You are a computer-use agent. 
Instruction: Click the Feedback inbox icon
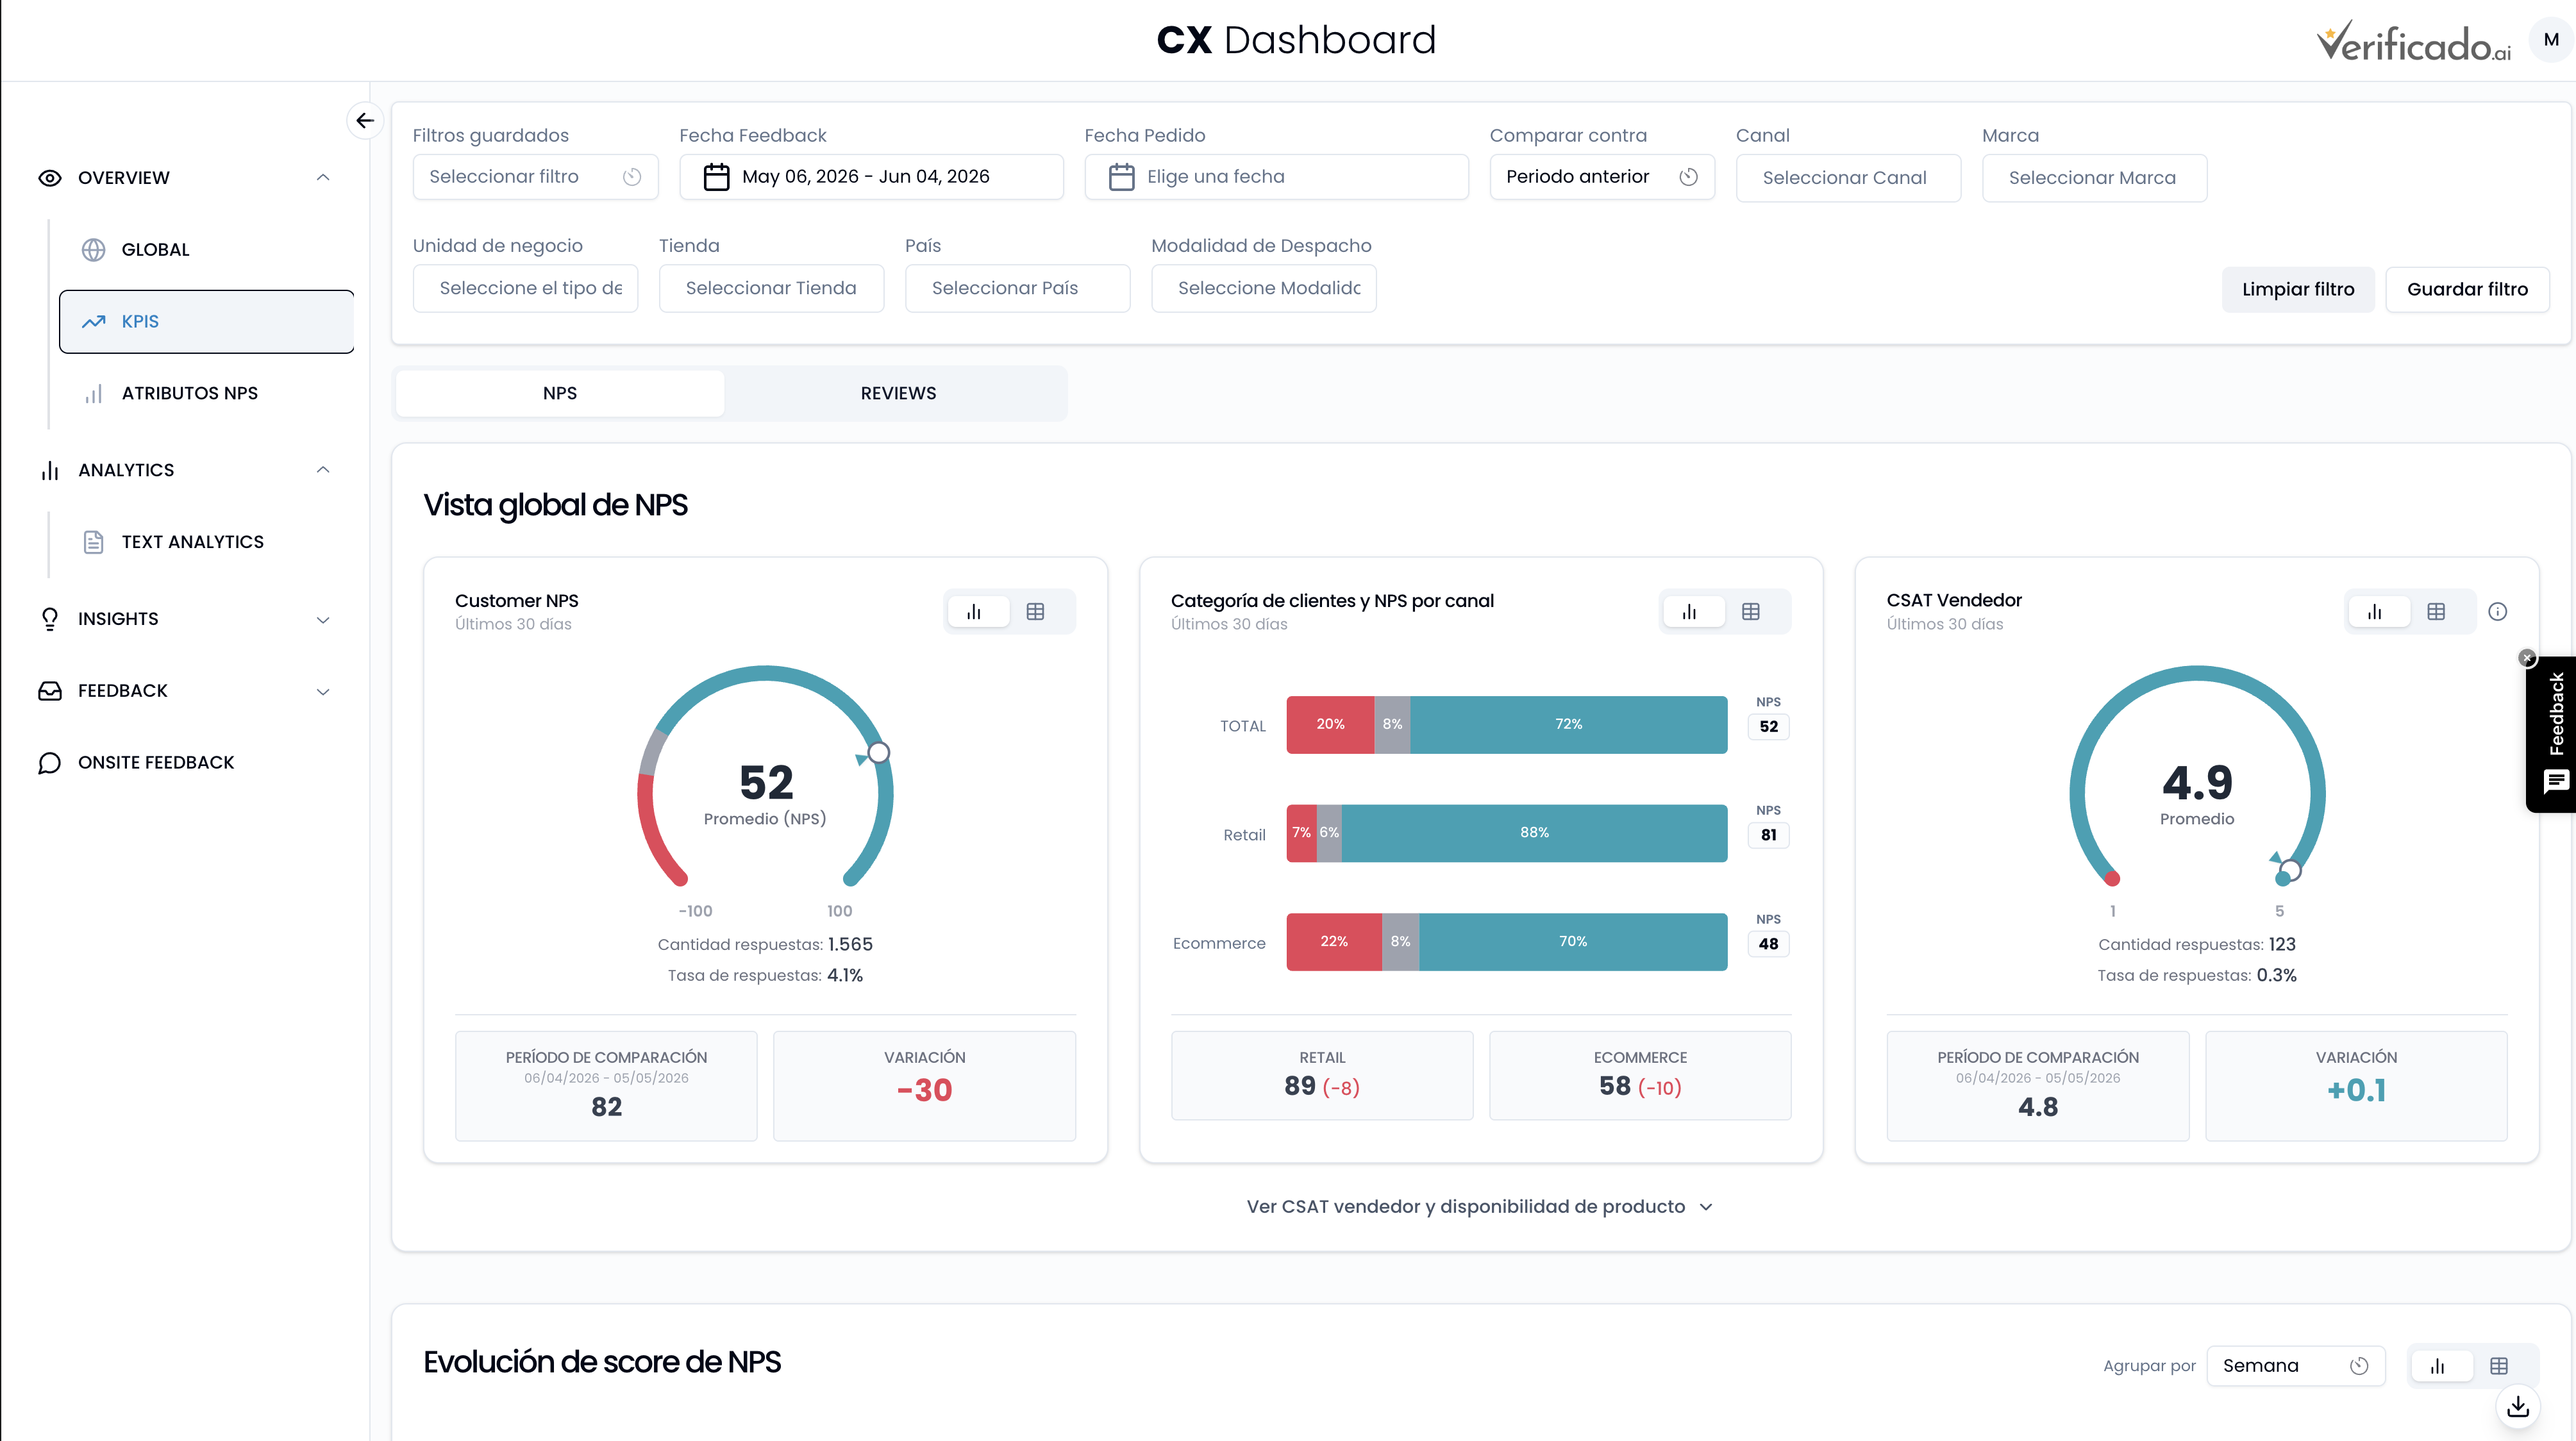[50, 691]
